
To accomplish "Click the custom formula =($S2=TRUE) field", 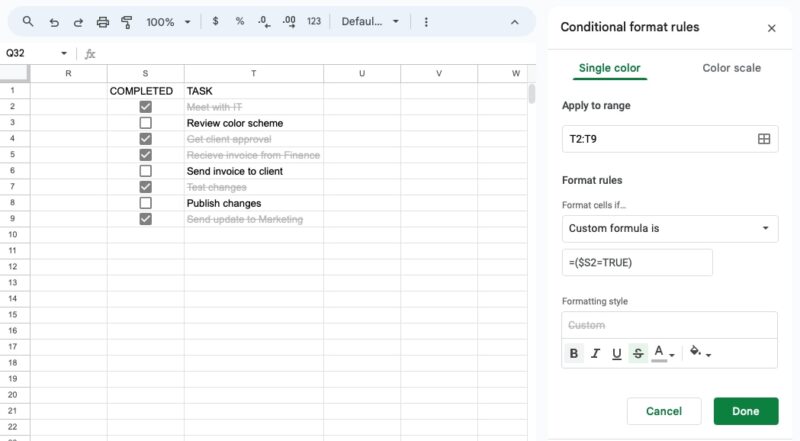I will tap(637, 262).
